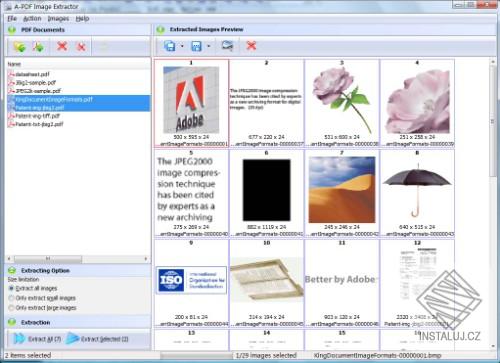Click the PDF Documents panel header icon
This screenshot has height=363, width=500.
(x=12, y=30)
